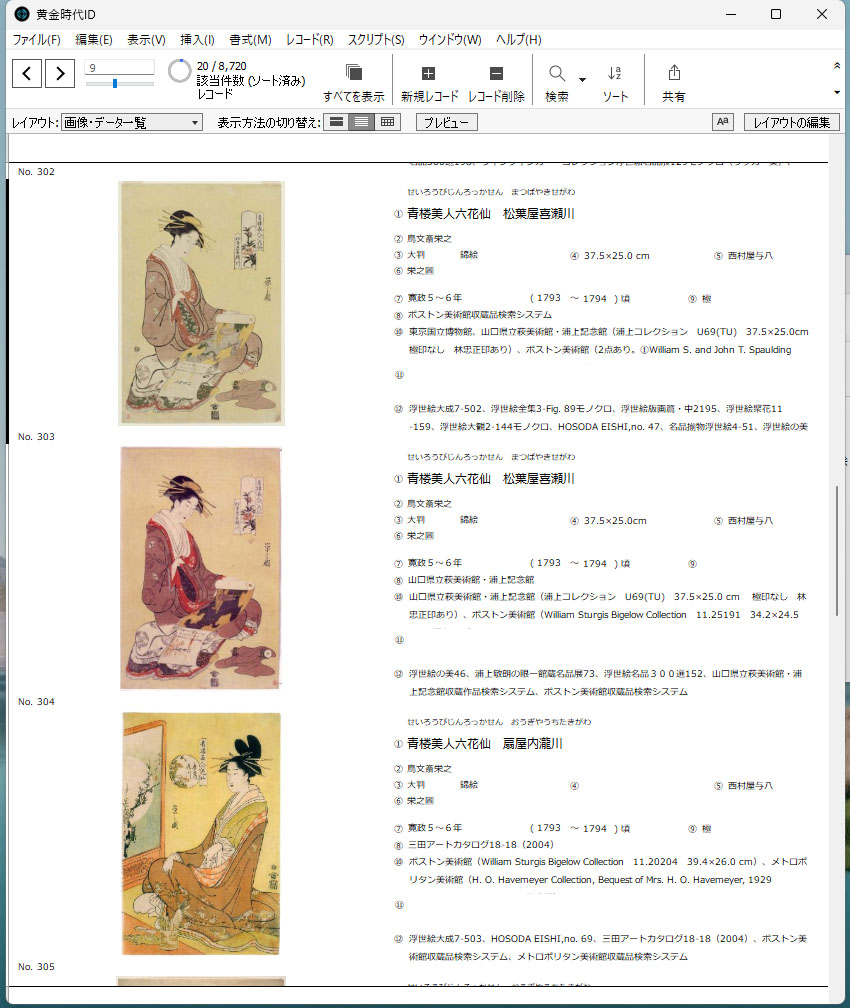Move the record navigation slider

tap(114, 84)
